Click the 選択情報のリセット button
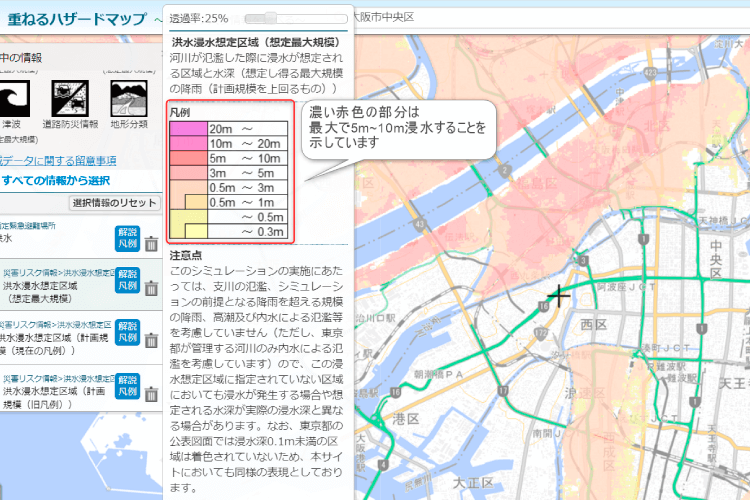Image resolution: width=750 pixels, height=500 pixels. click(x=114, y=203)
